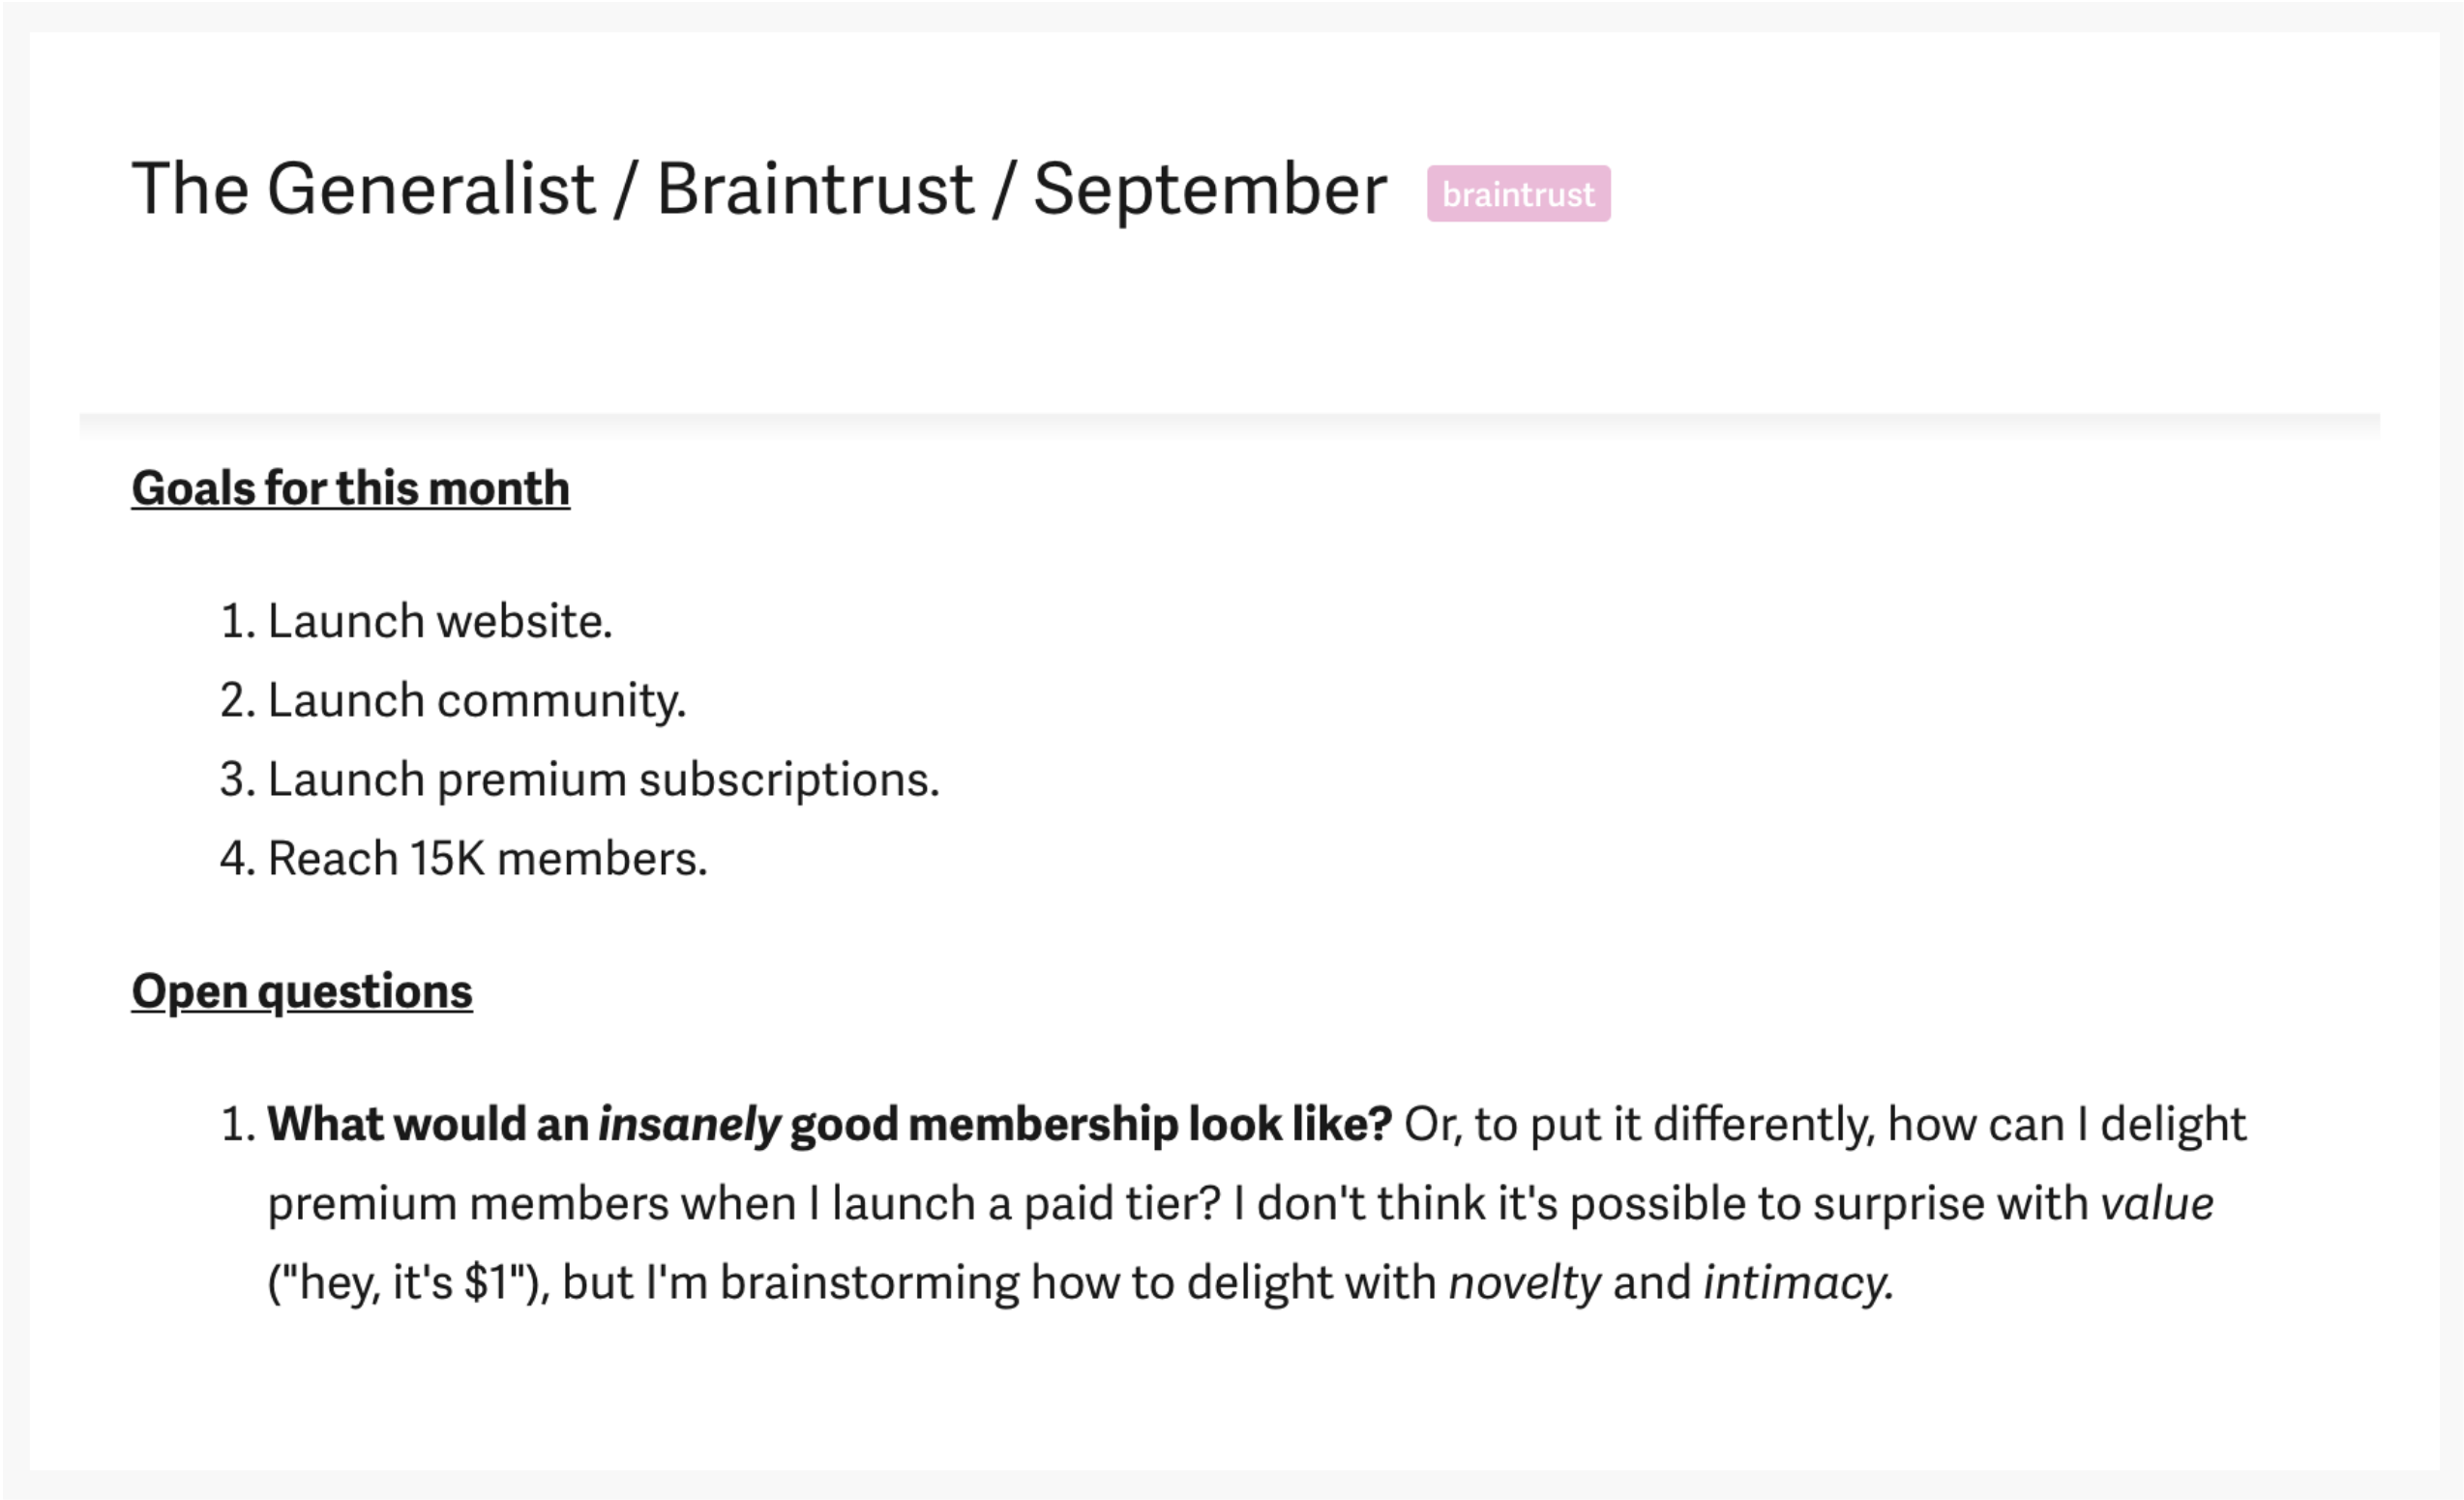This screenshot has height=1500, width=2464.
Task: Click the italic word 'insanely'
Action: 689,1125
